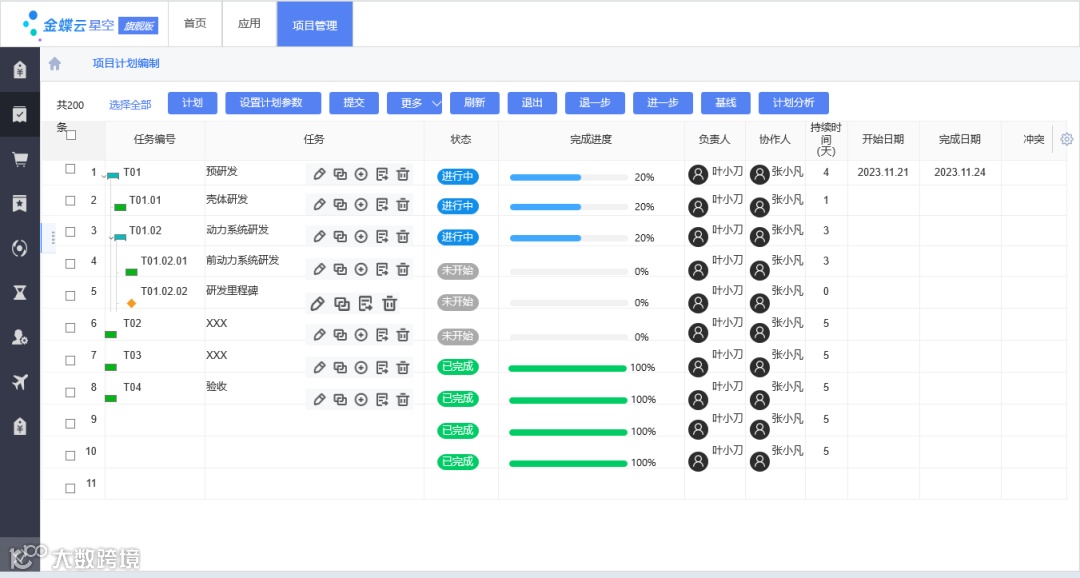Click the 叶小刀 avatar in row 1
1080x578 pixels.
698,174
